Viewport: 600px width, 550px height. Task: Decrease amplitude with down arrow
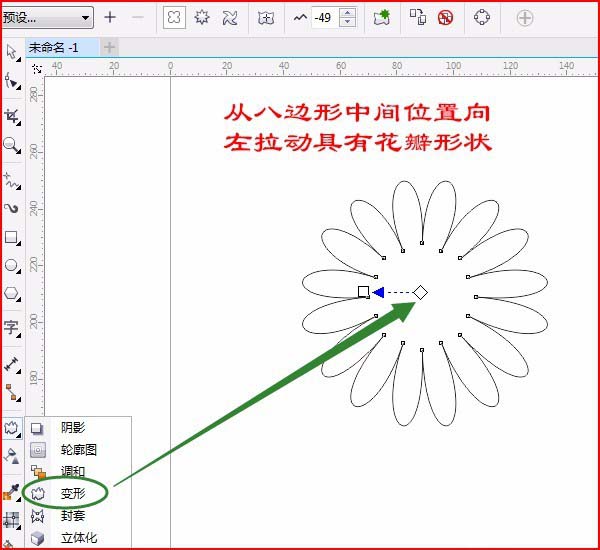tap(347, 22)
